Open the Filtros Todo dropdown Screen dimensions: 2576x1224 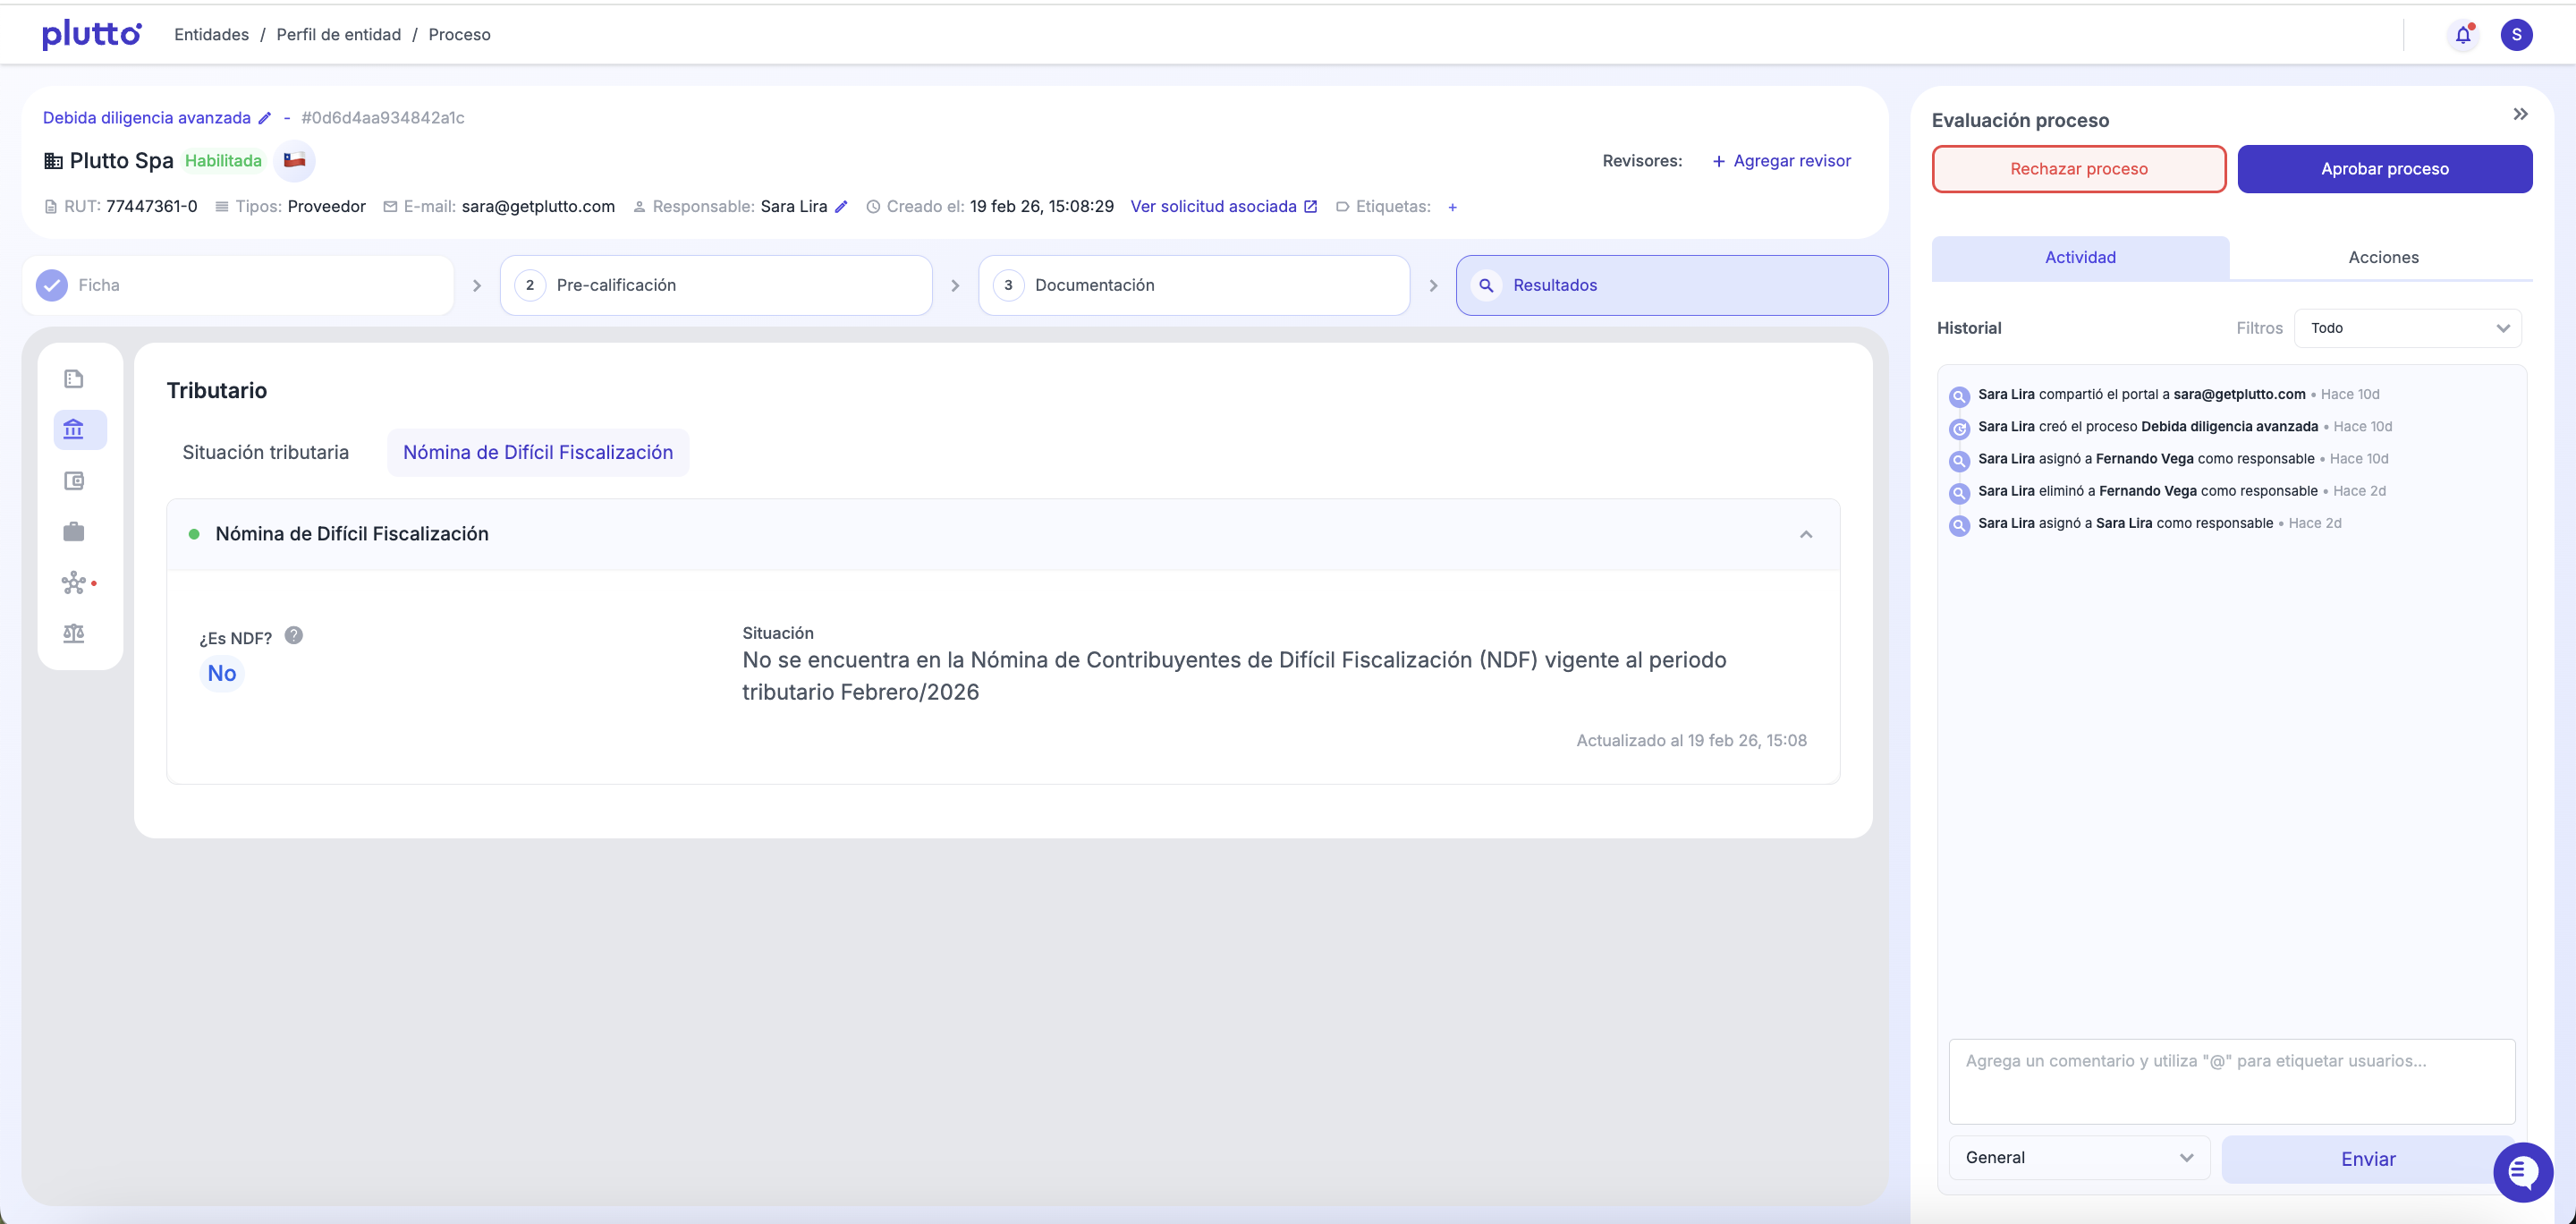2407,328
